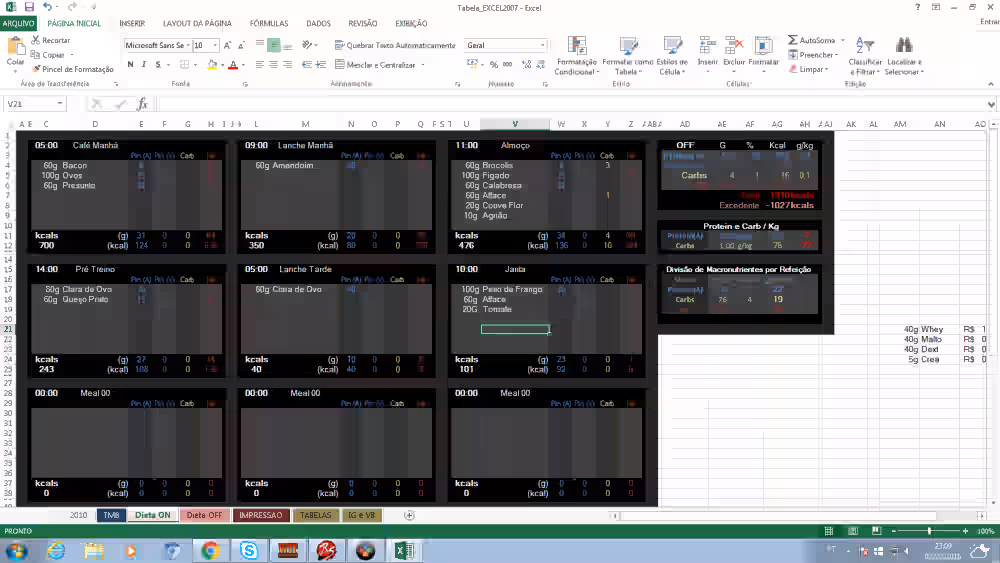Switch to INSERIR ribbon tab

click(x=132, y=23)
